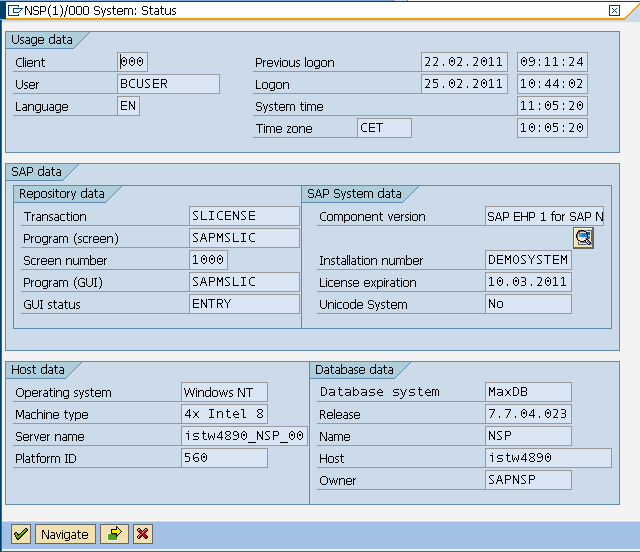Open component version details magnifier icon
640x552 pixels.
tap(583, 238)
